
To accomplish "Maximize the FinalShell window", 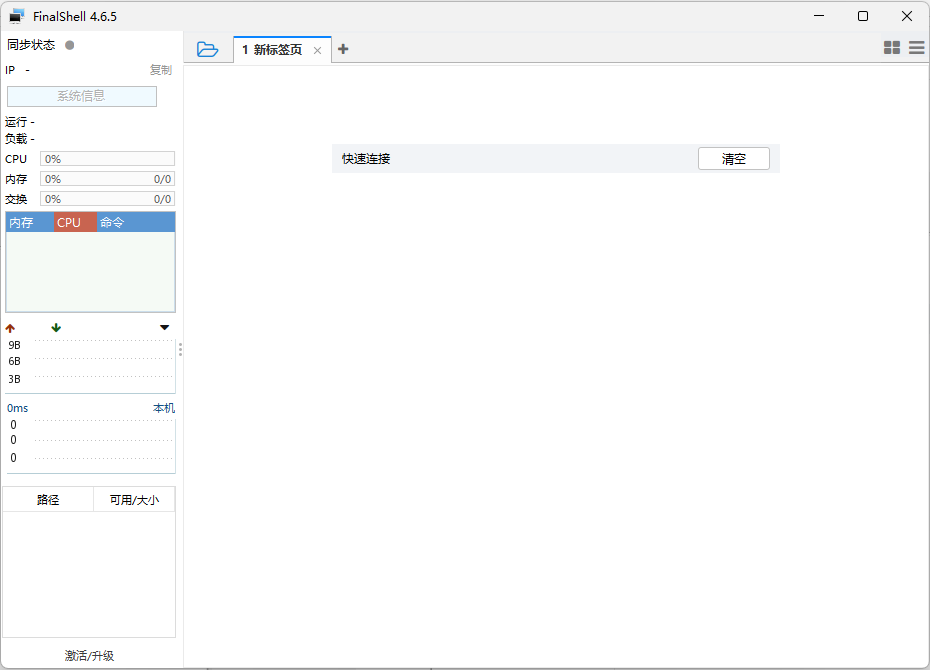I will coord(863,16).
